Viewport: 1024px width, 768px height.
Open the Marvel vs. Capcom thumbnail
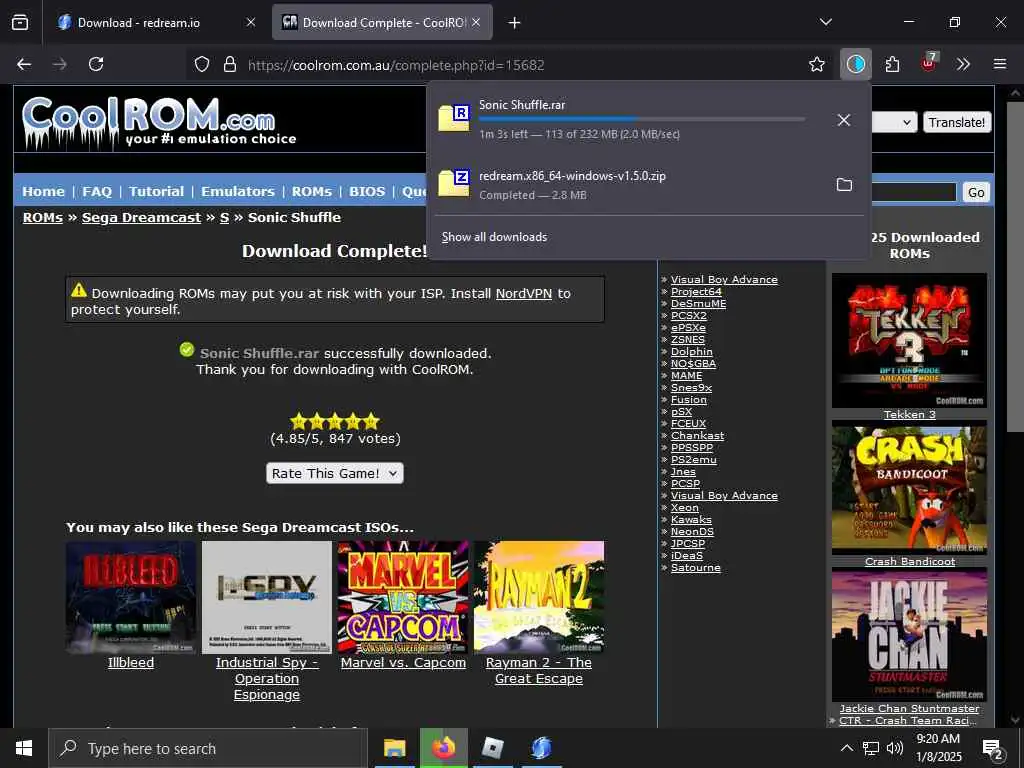coord(403,597)
